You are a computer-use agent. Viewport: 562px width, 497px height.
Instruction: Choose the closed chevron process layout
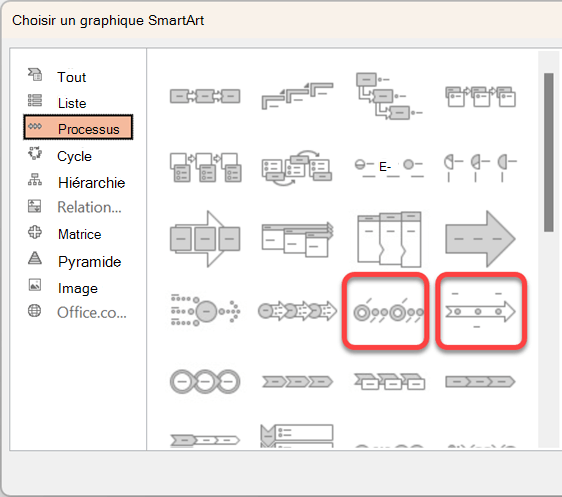point(480,382)
